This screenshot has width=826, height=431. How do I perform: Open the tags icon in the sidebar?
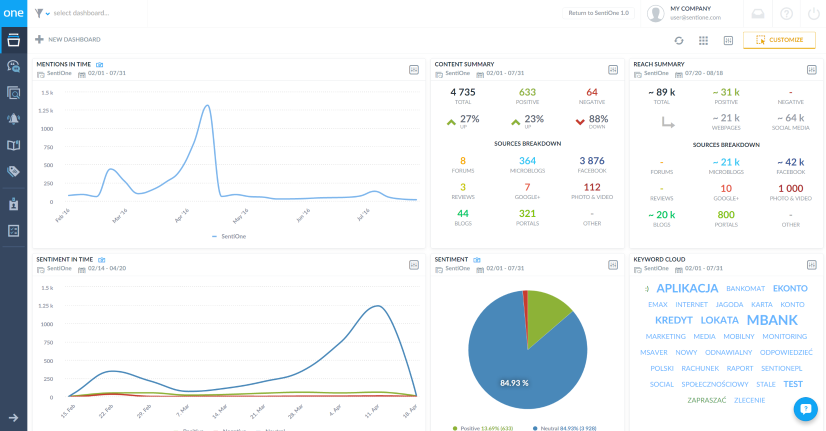pos(13,171)
